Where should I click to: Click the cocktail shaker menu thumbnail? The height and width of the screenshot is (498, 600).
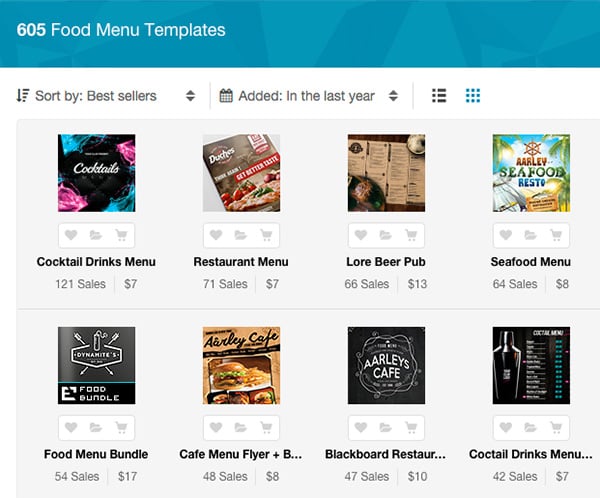pos(532,366)
